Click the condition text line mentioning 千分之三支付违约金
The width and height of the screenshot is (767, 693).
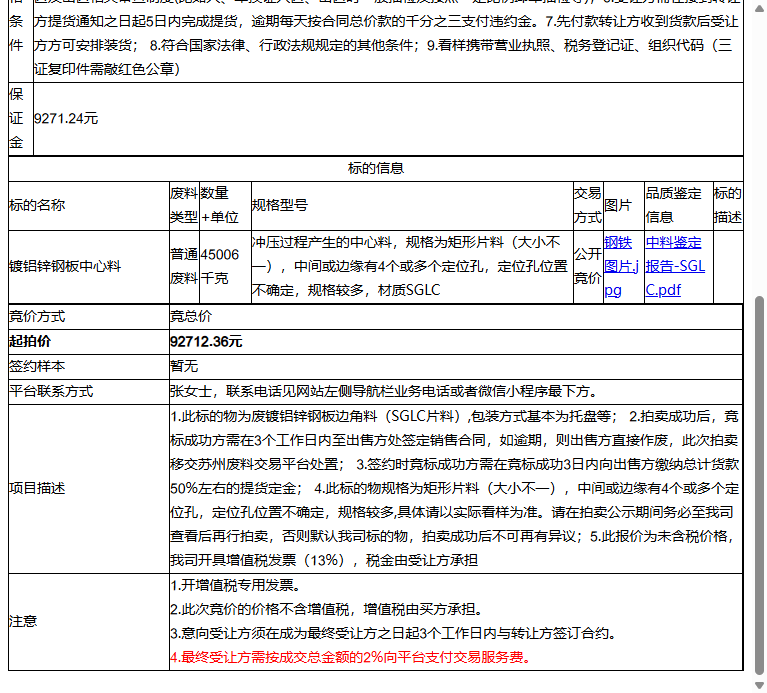pos(386,22)
